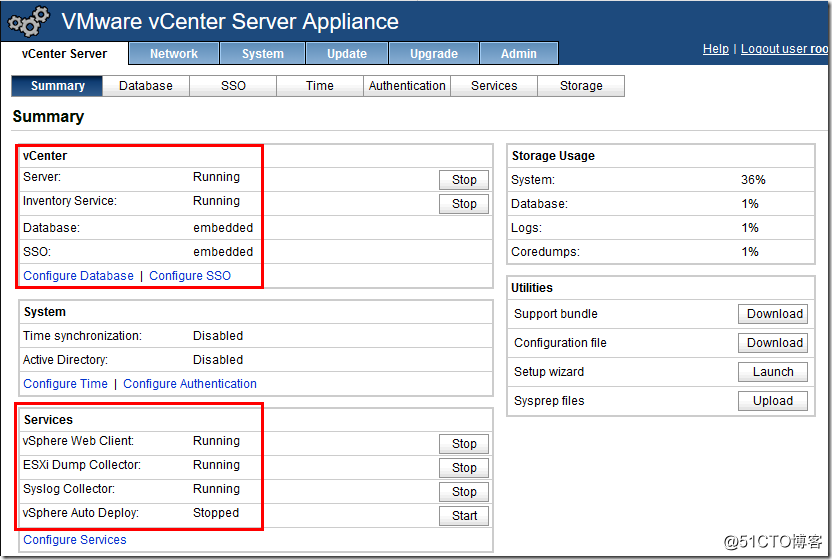
Task: Open the Upgrade tab
Action: point(434,54)
